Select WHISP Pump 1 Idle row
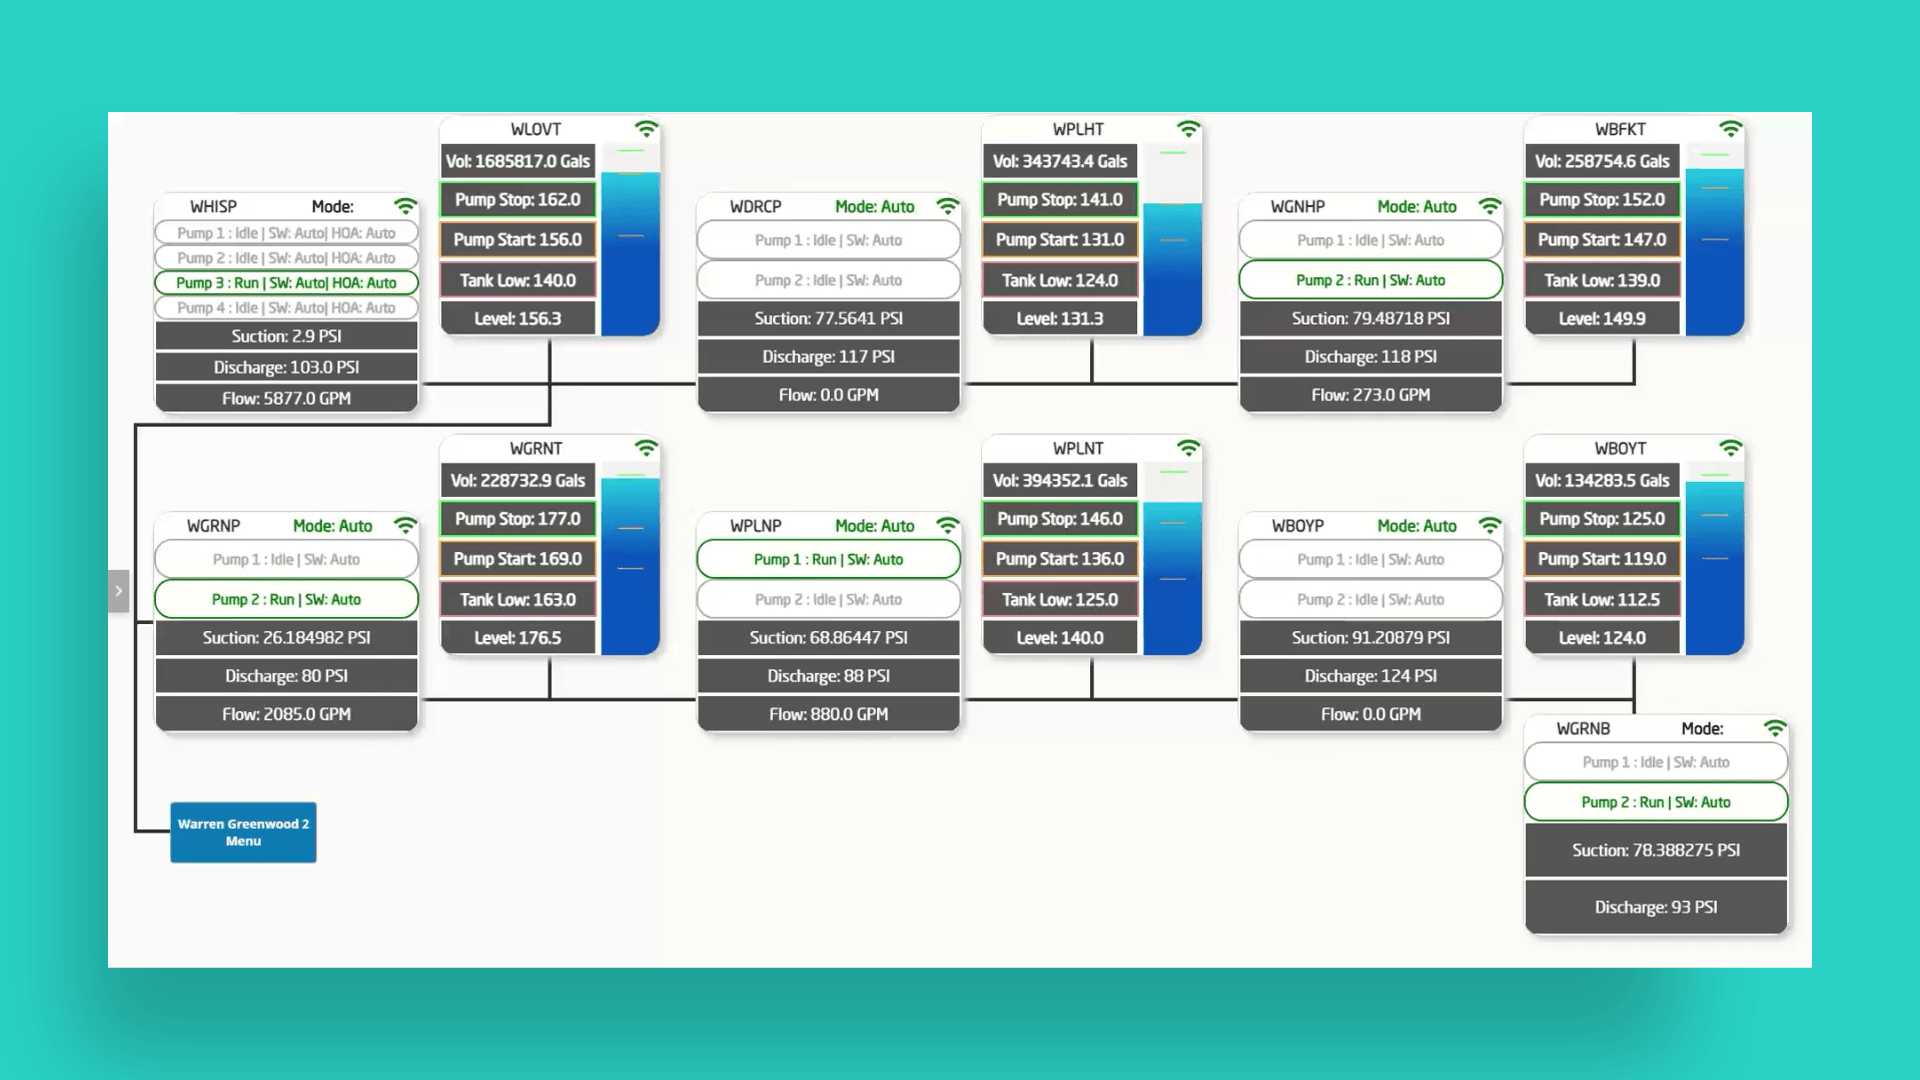1920x1080 pixels. click(x=286, y=233)
